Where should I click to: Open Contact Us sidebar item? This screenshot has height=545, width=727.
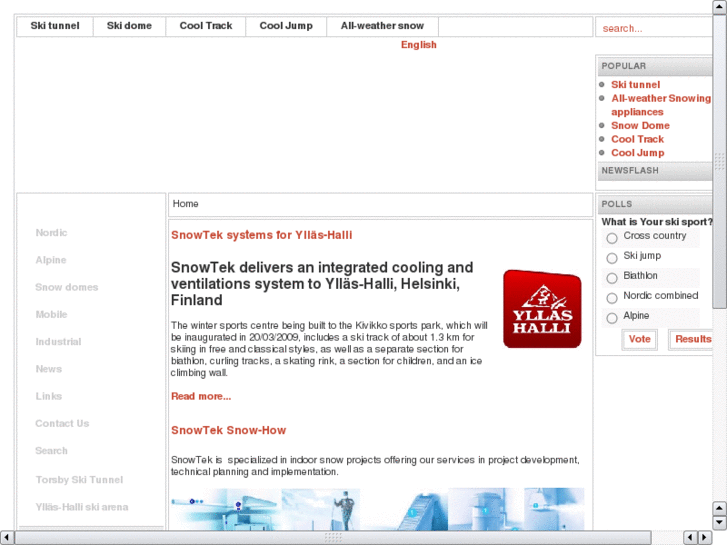(x=62, y=423)
